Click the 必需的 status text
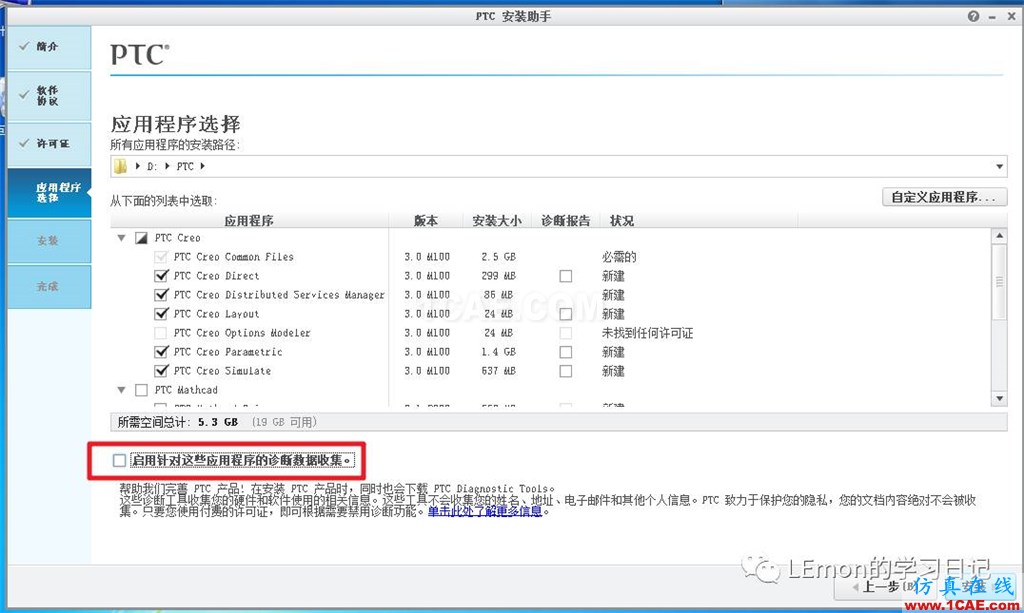1024x613 pixels. (619, 257)
